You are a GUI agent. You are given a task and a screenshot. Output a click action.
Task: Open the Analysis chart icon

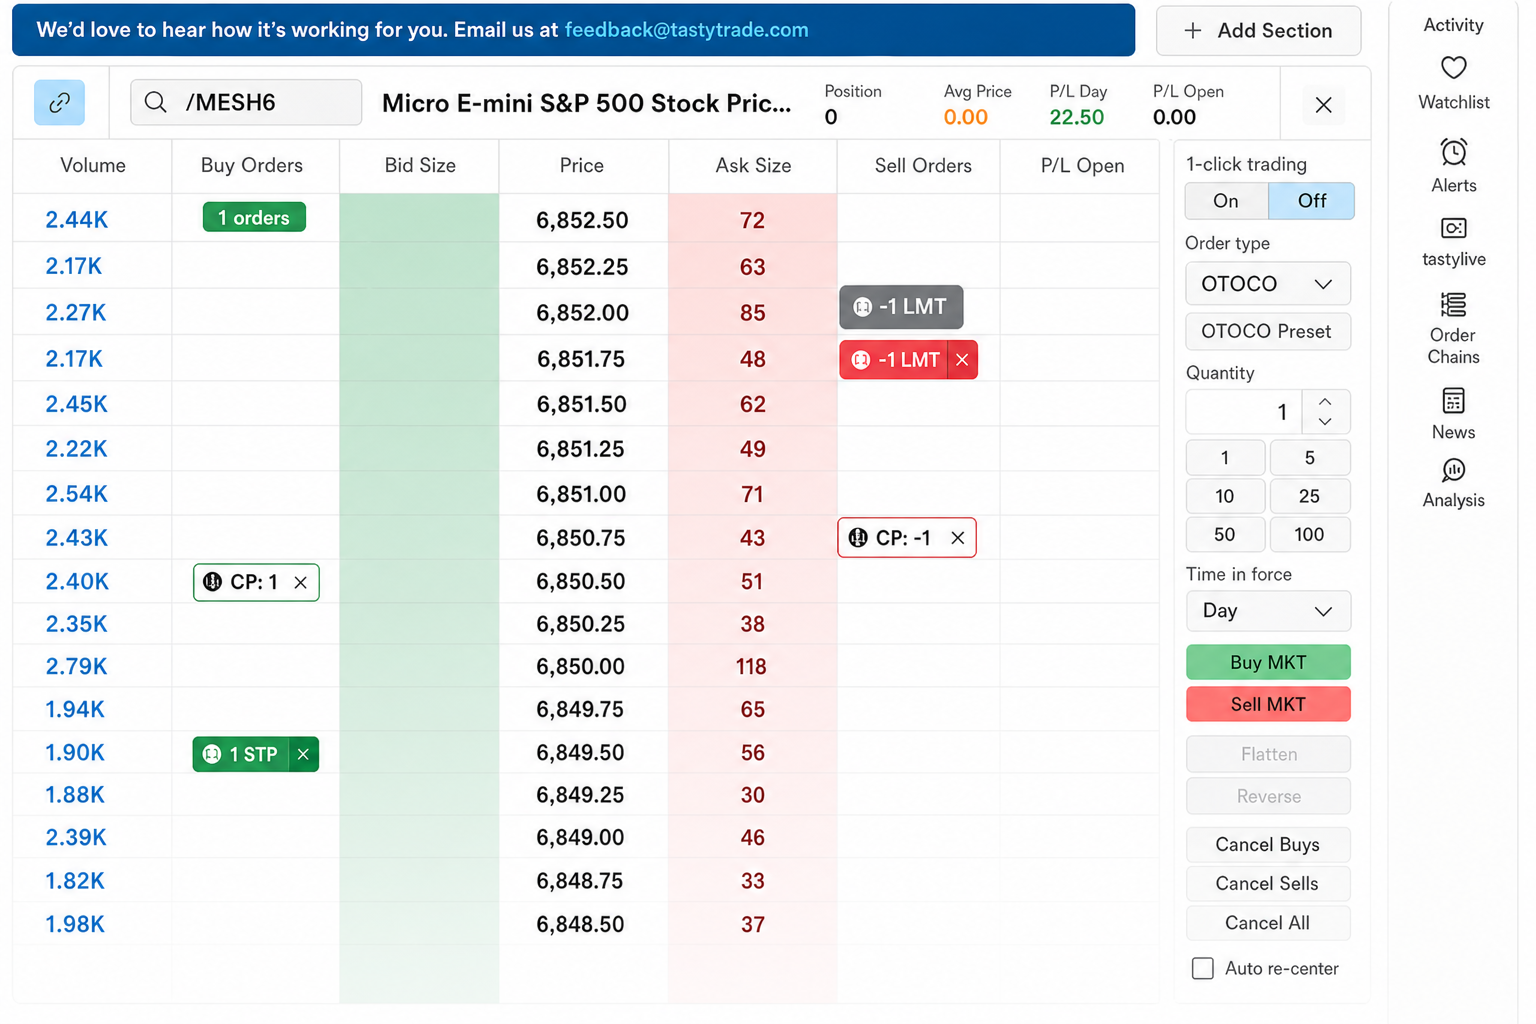[x=1453, y=470]
